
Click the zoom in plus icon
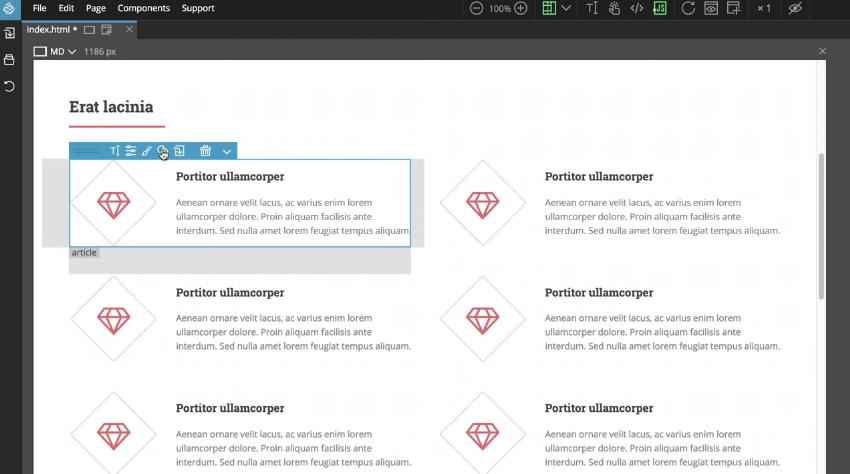pyautogui.click(x=520, y=8)
